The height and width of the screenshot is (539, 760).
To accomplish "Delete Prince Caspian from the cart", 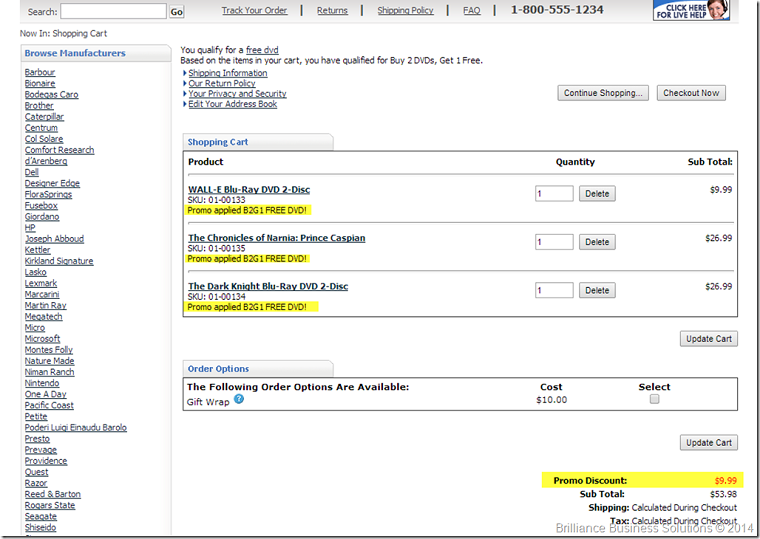I will (x=597, y=242).
